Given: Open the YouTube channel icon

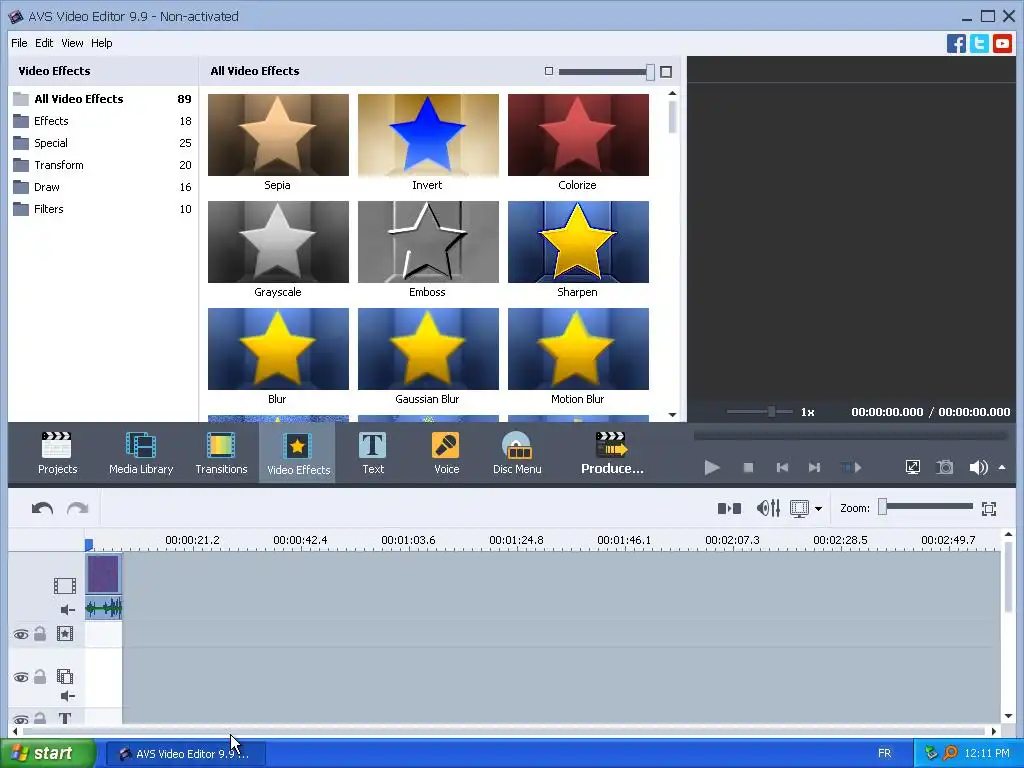Looking at the screenshot, I should pyautogui.click(x=1002, y=44).
